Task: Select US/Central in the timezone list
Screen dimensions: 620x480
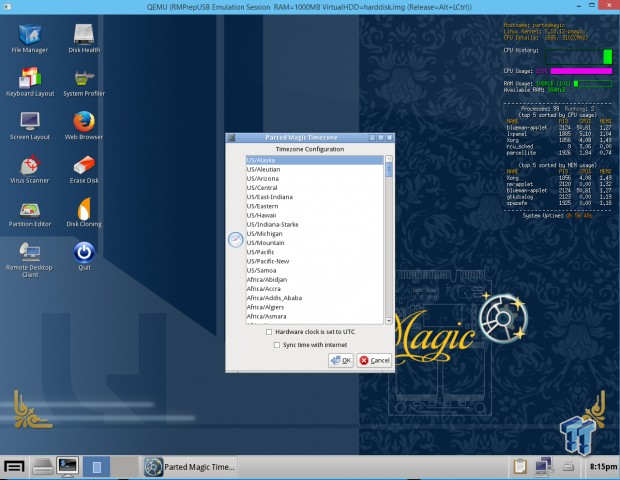Action: tap(315, 188)
